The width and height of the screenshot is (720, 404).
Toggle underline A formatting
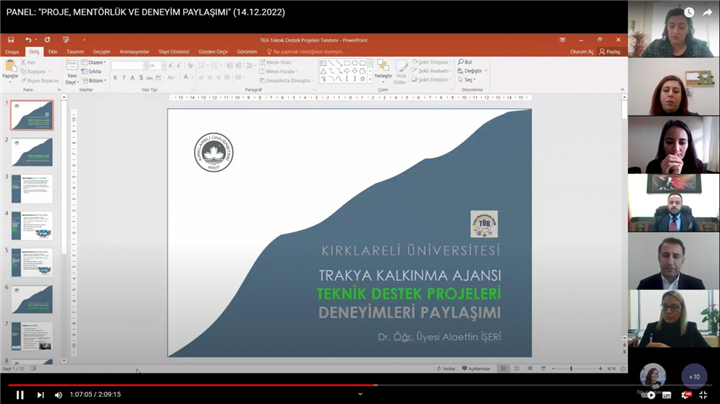[132, 78]
